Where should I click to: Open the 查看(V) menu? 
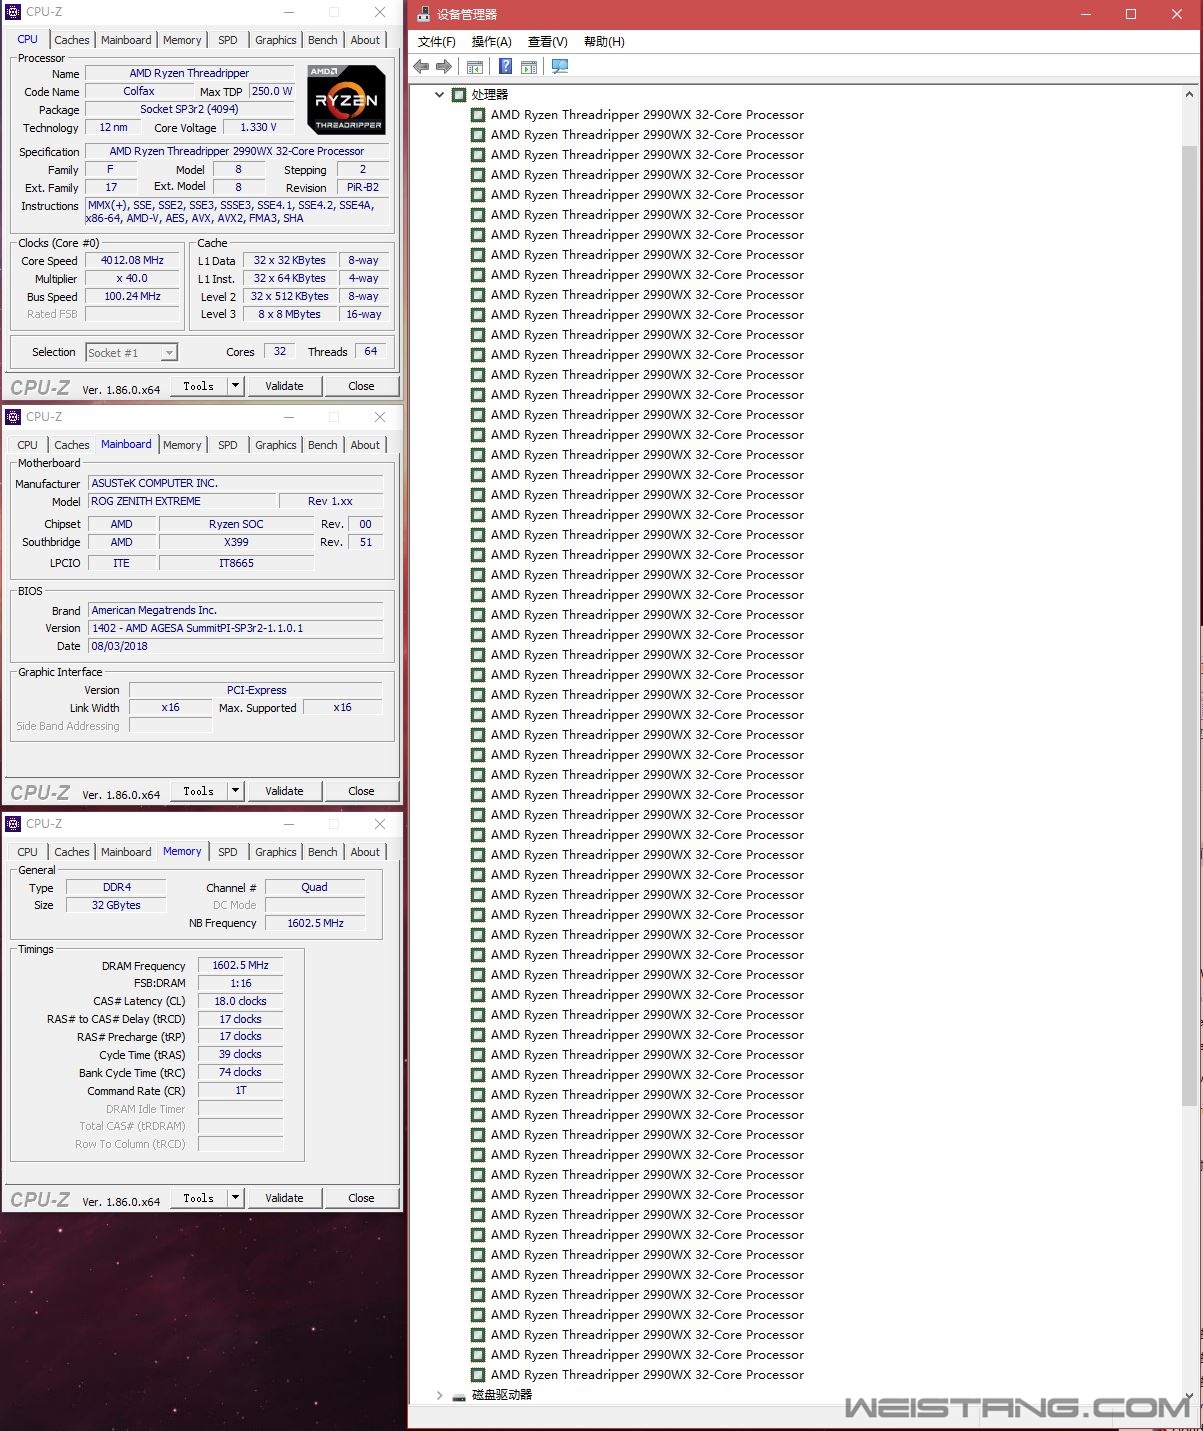547,41
